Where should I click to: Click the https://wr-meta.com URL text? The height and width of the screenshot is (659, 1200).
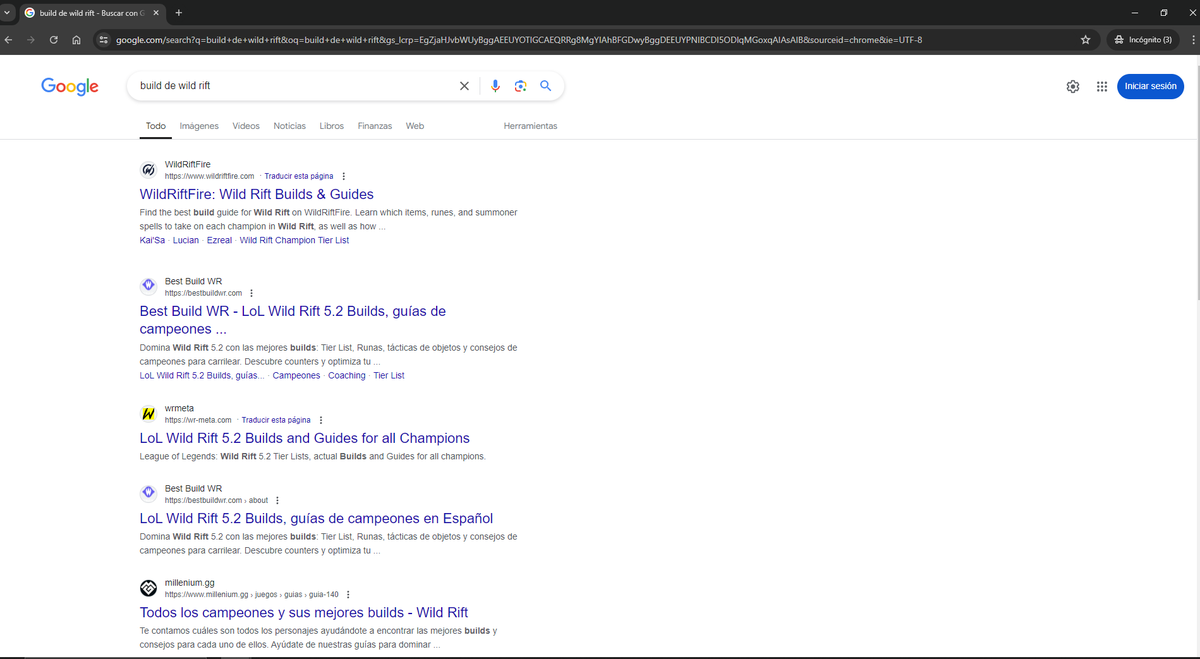(198, 420)
